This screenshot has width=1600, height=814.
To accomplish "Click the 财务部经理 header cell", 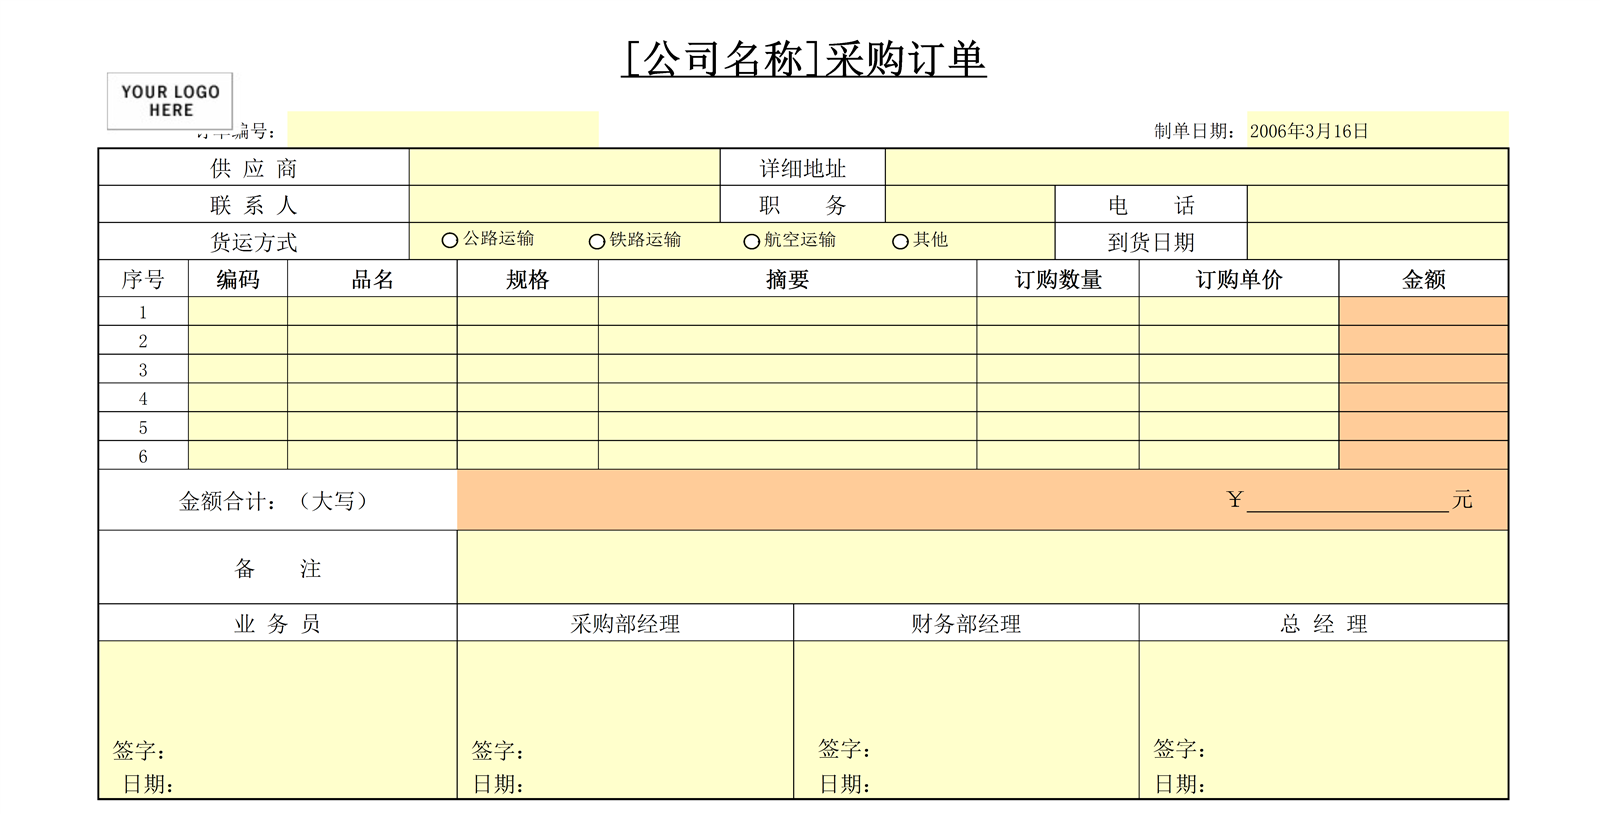I will click(966, 623).
